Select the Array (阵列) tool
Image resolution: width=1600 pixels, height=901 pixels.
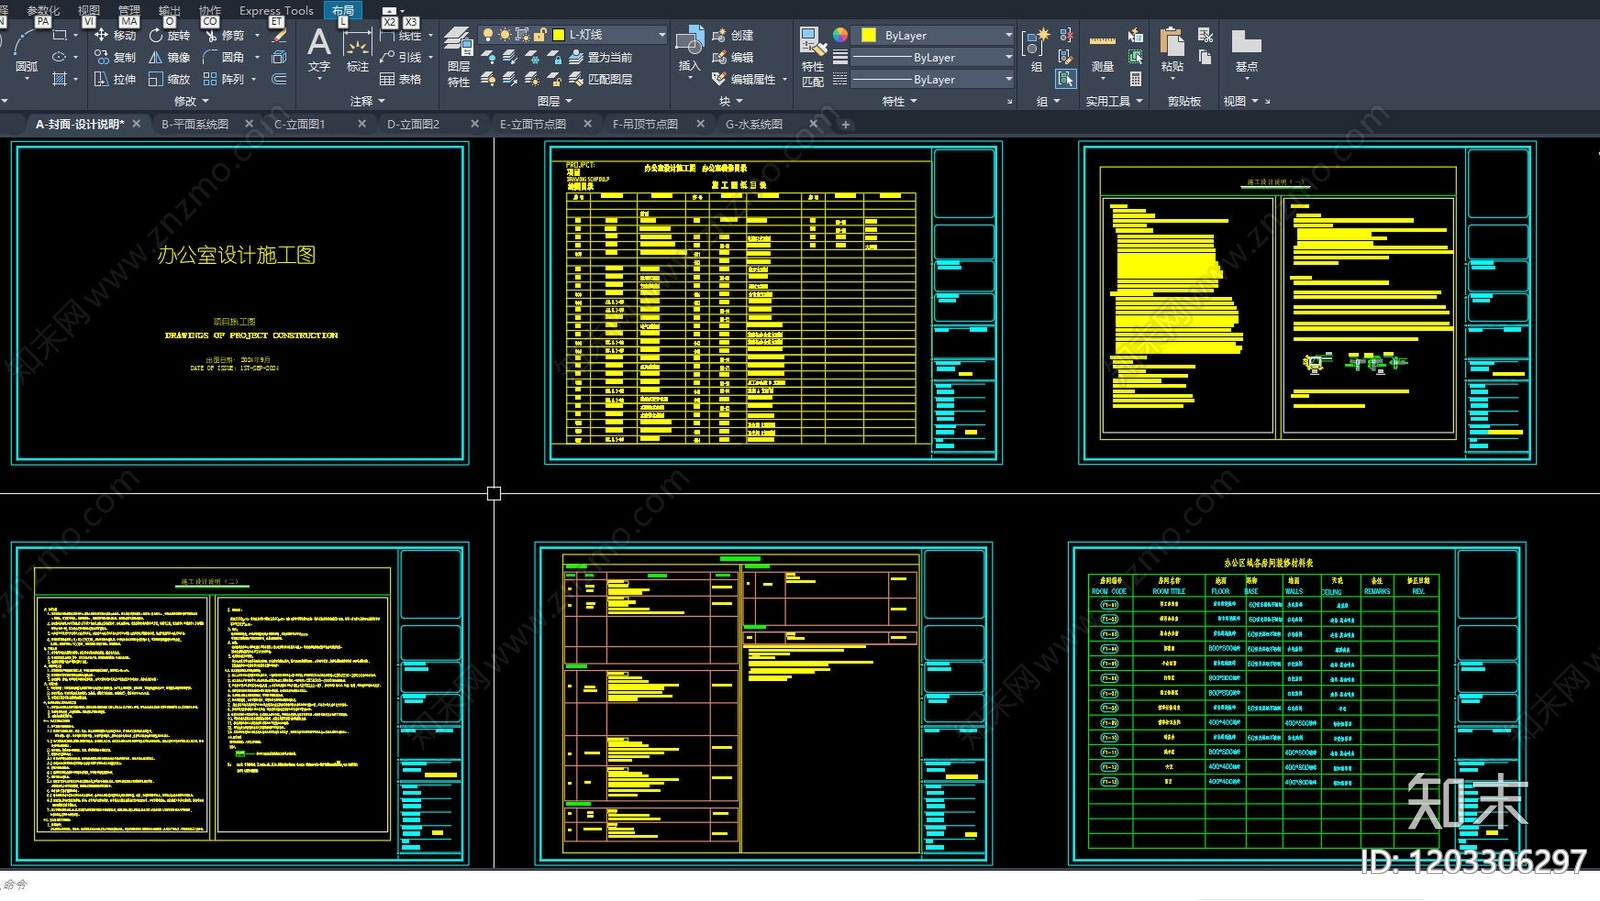click(x=223, y=79)
